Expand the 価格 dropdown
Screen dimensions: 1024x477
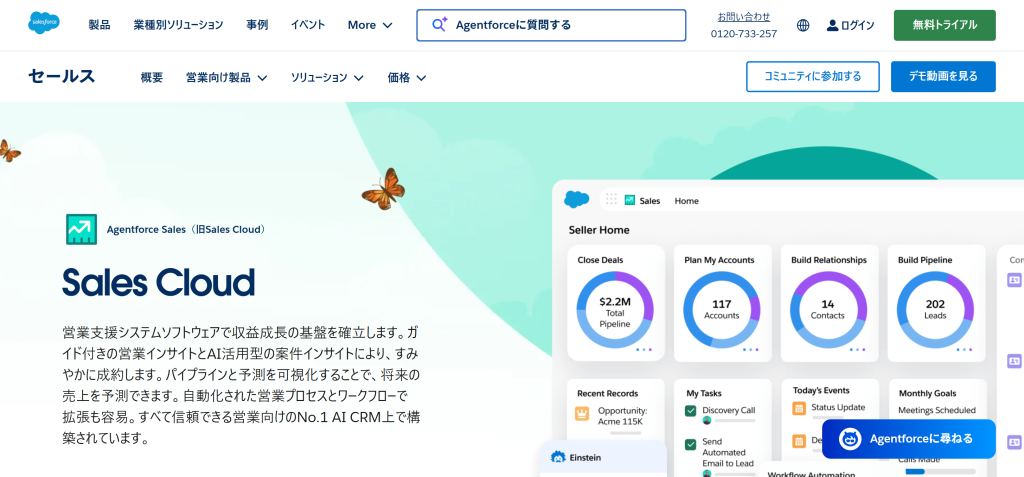coord(407,77)
